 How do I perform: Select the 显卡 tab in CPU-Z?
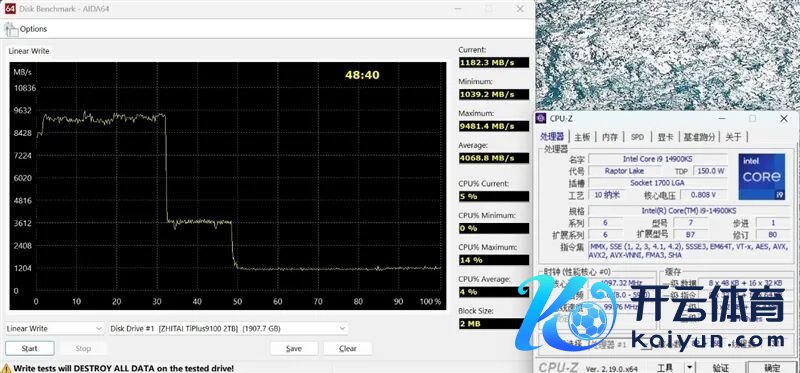point(665,137)
